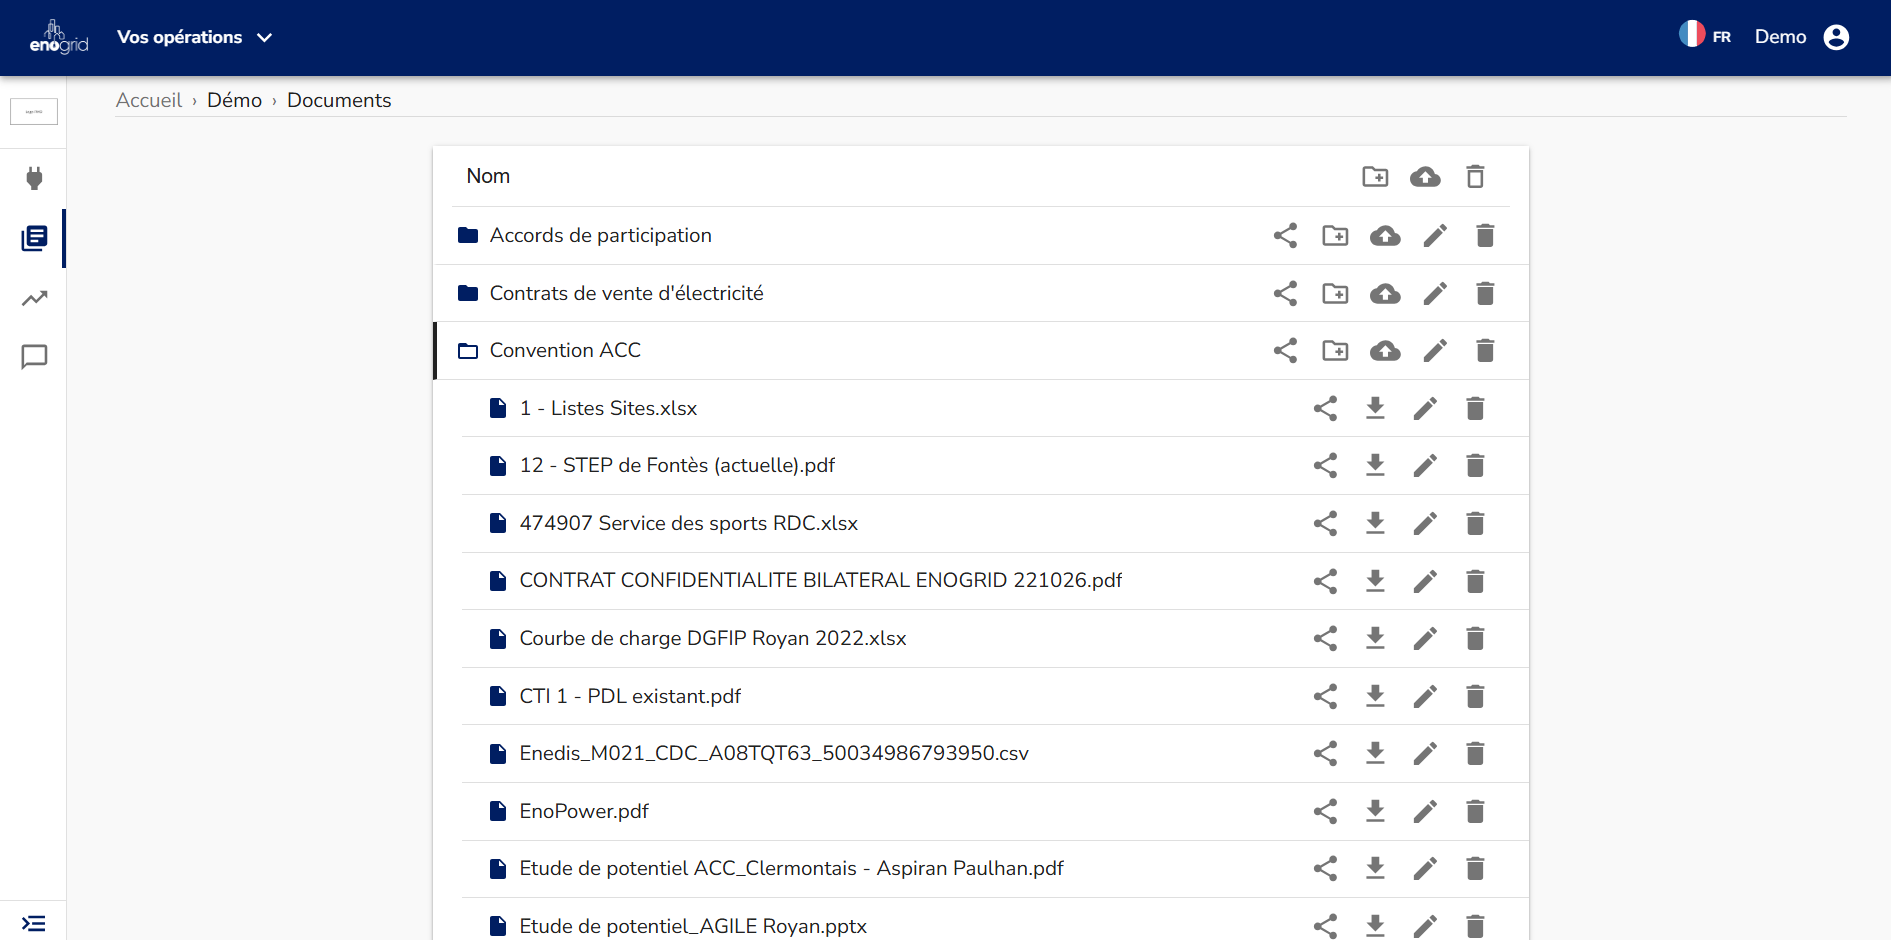Open the chat message sidebar icon
This screenshot has width=1891, height=940.
click(34, 357)
